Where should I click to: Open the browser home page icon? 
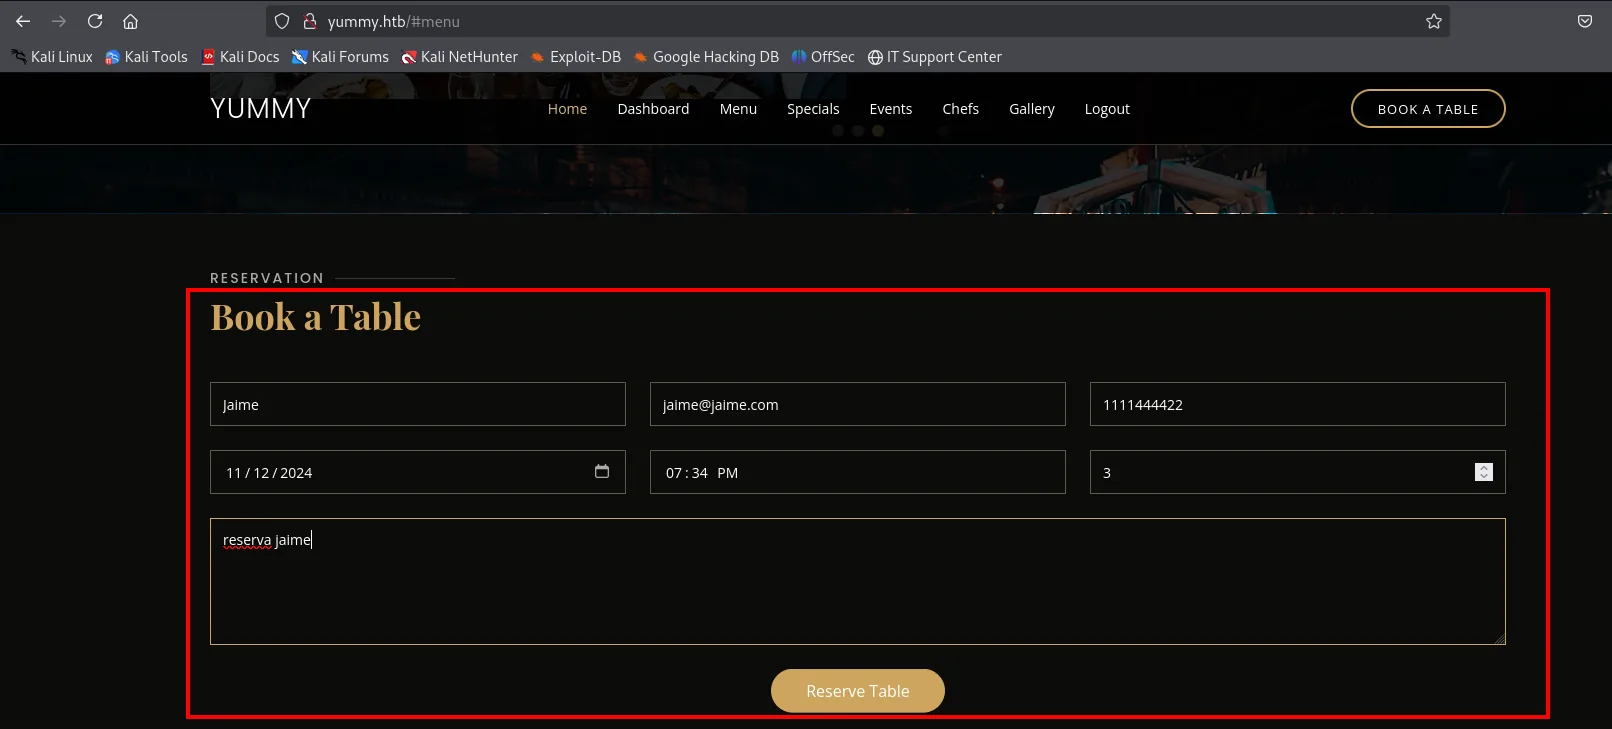[130, 21]
